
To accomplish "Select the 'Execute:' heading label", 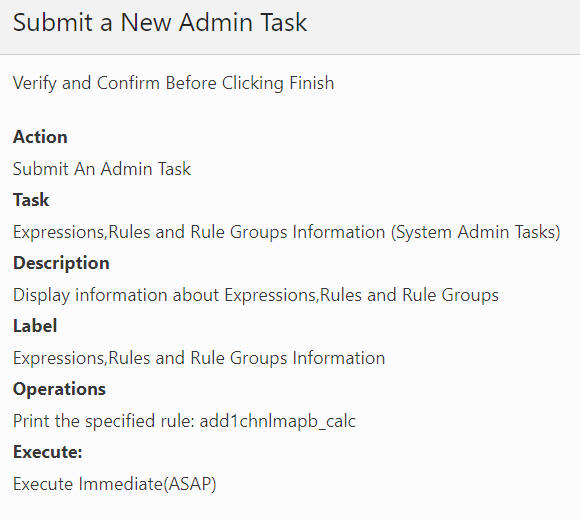I will coord(48,452).
